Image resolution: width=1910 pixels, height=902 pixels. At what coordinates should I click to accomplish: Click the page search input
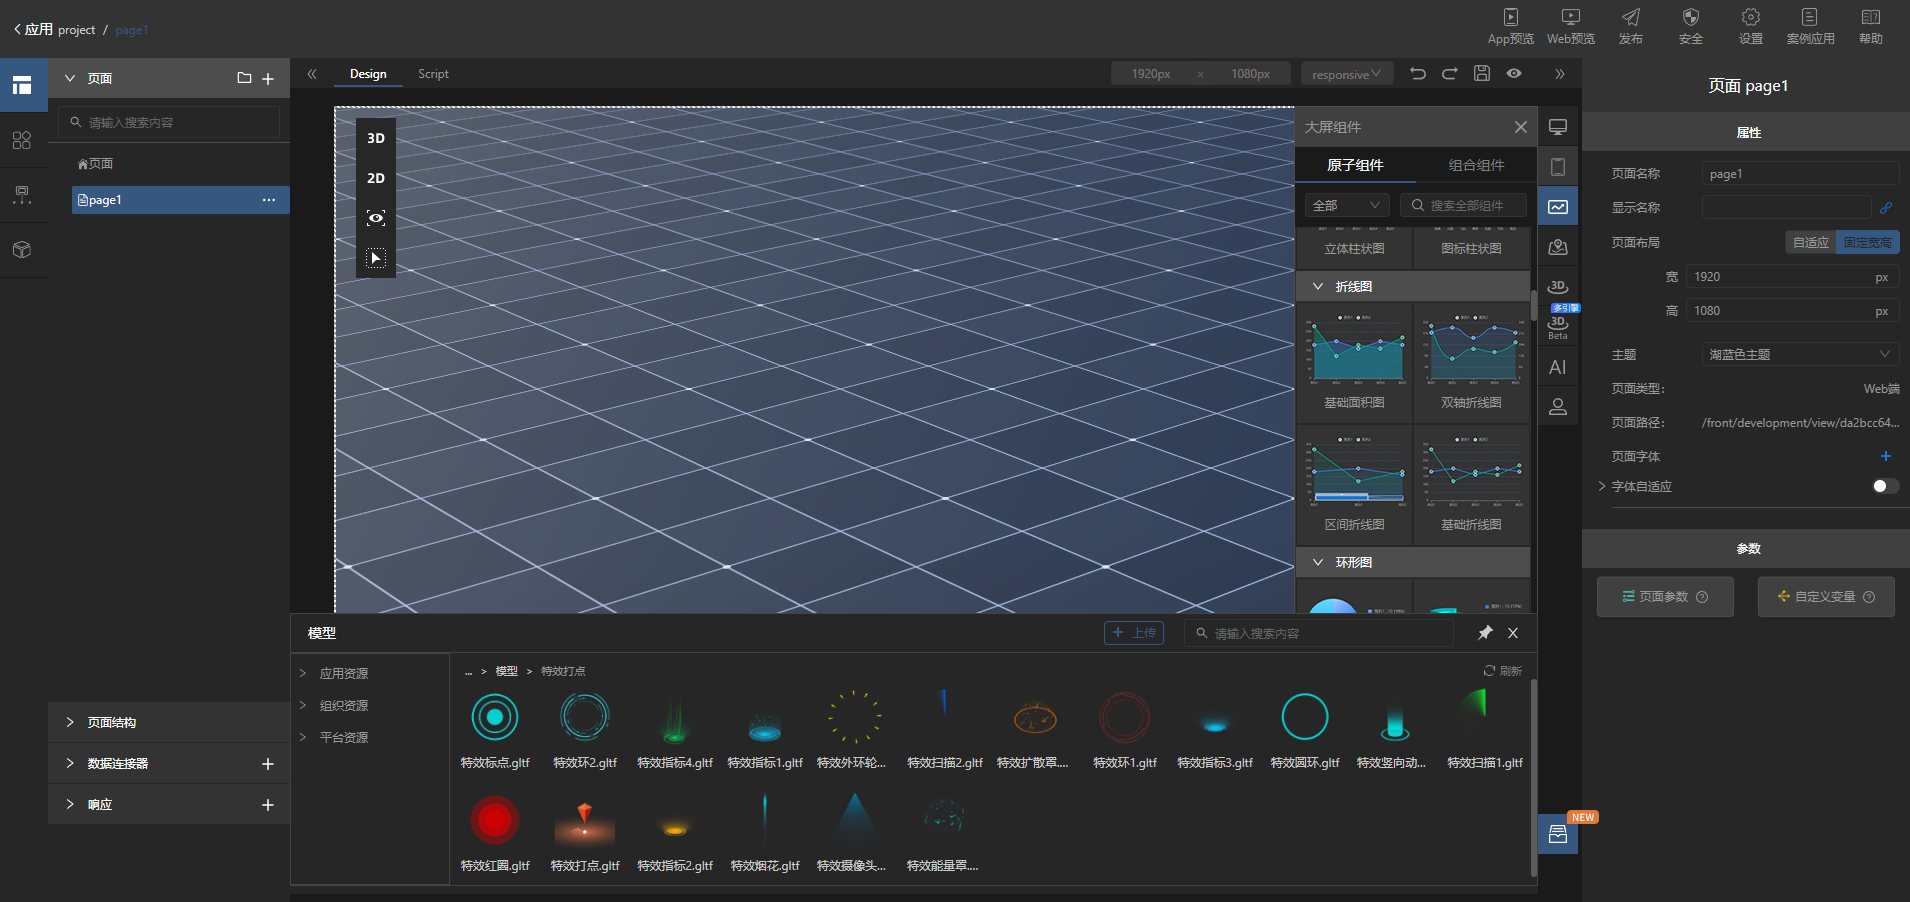point(169,122)
